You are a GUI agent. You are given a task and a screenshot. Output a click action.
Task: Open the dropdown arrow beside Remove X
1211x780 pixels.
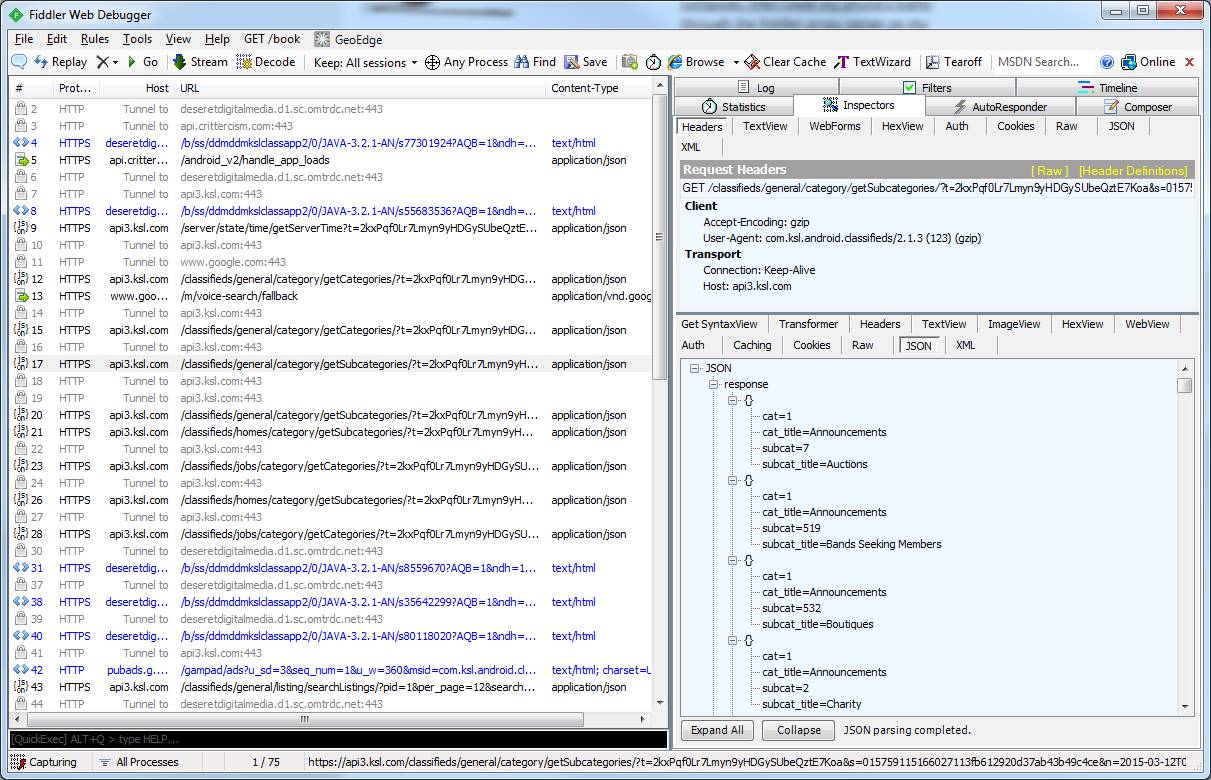116,62
